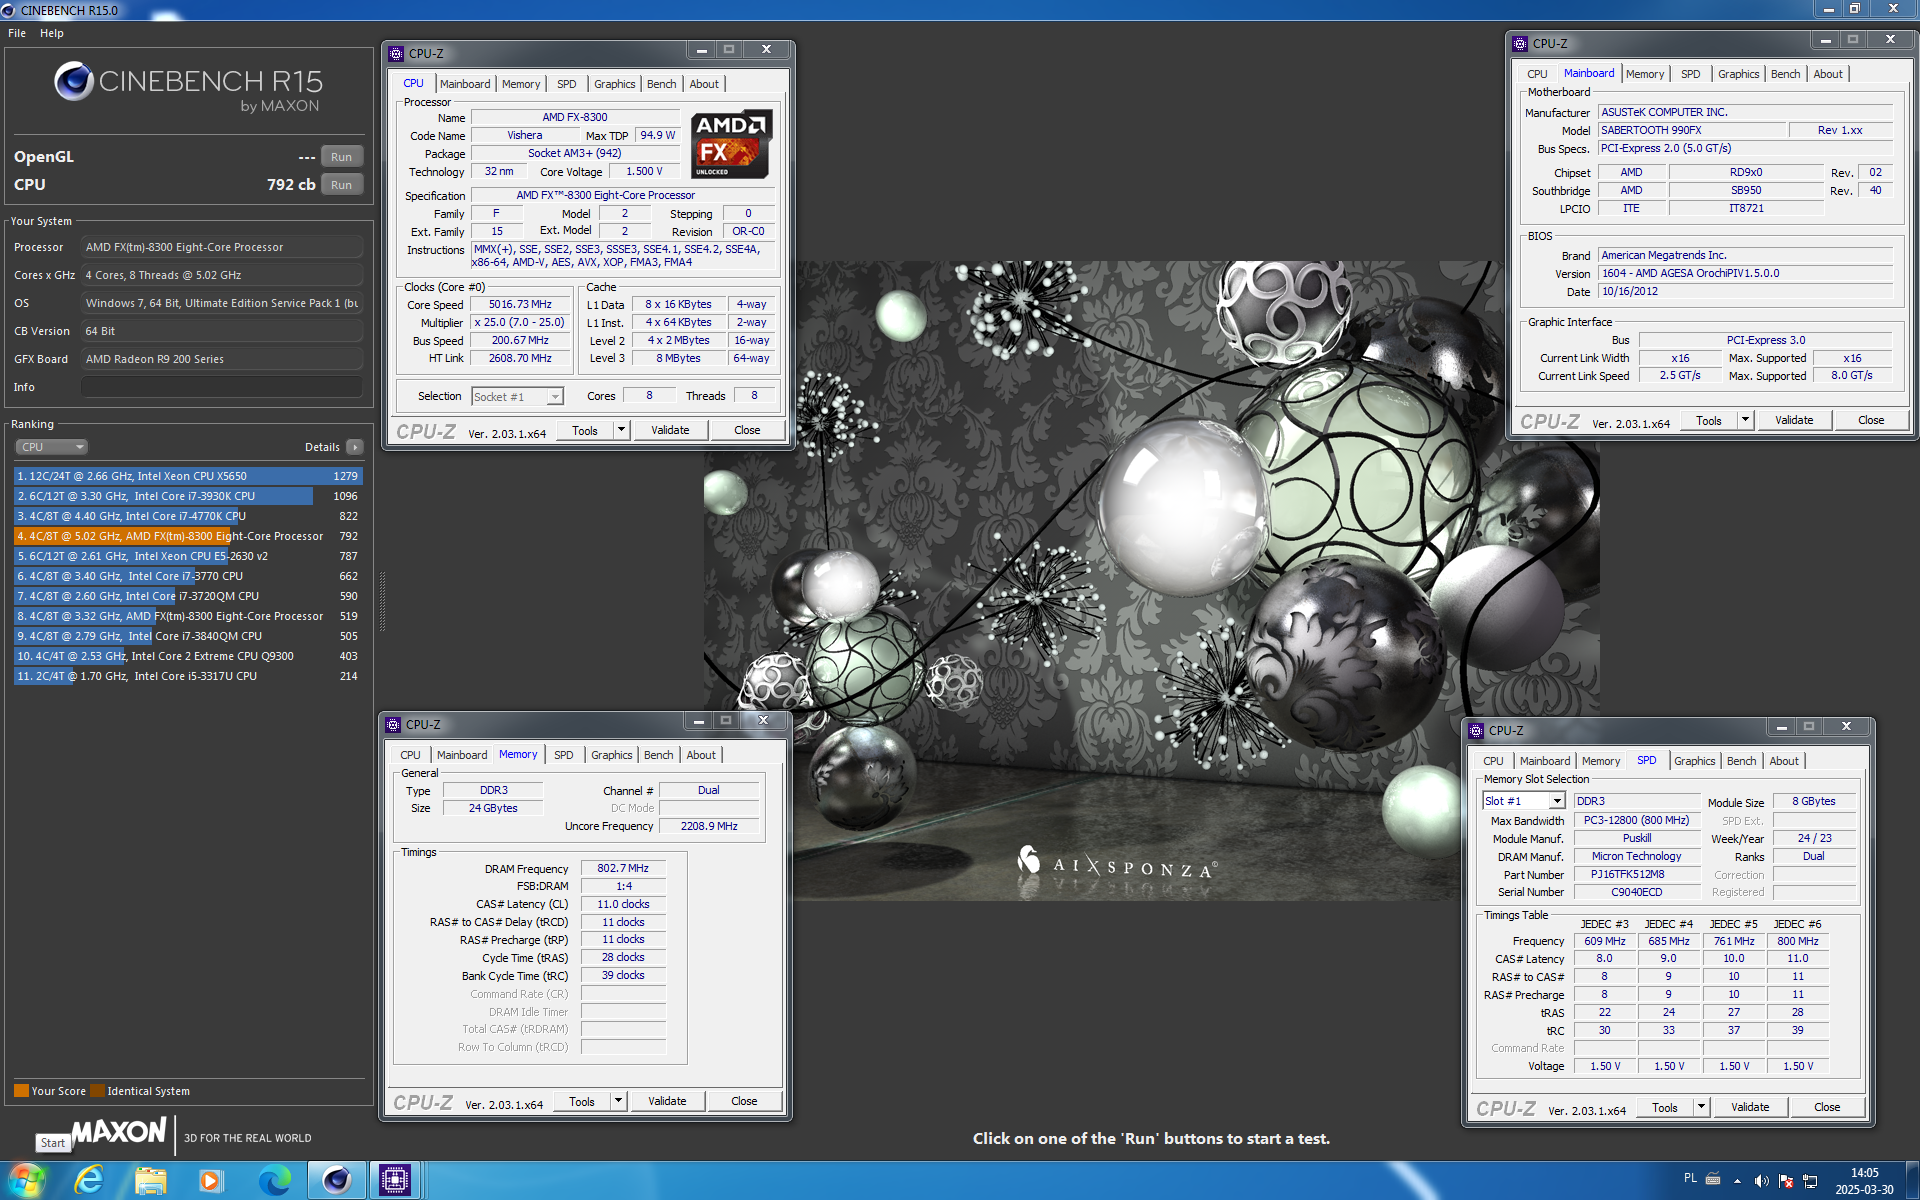Select the AMD FX-8300 5.02 GHz ranking row
The height and width of the screenshot is (1200, 1920).
point(188,536)
